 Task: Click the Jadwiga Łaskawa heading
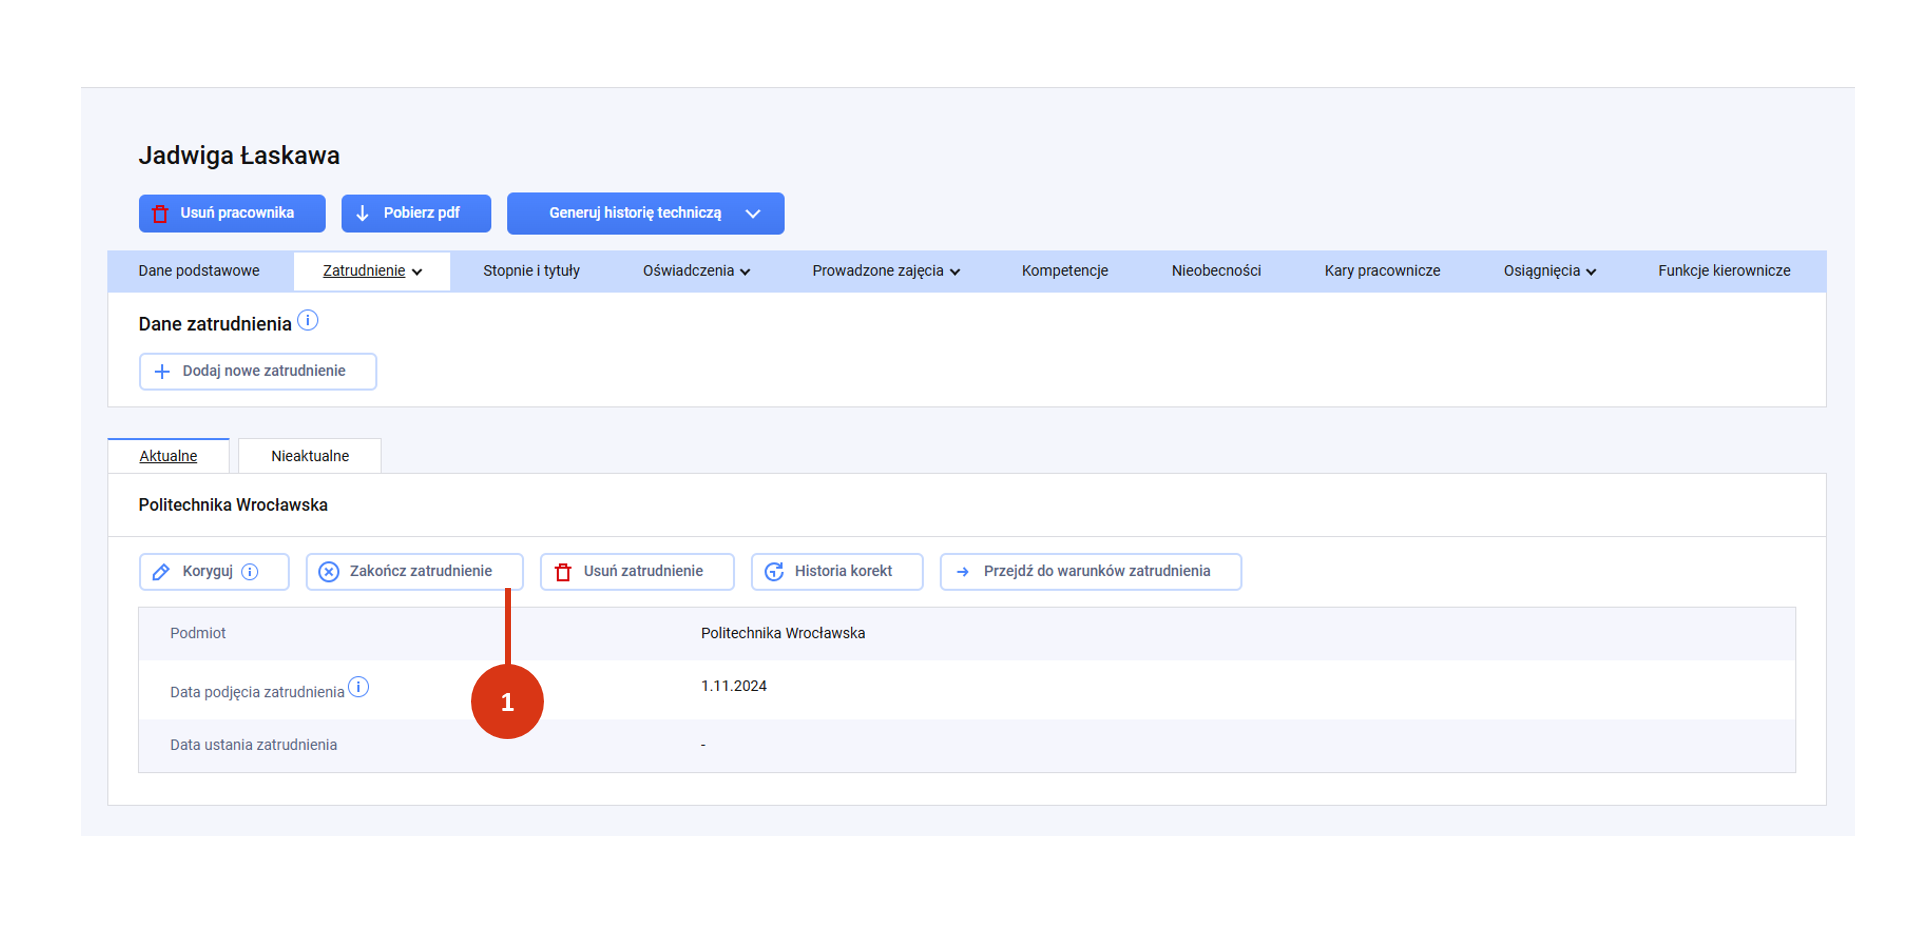pos(239,156)
